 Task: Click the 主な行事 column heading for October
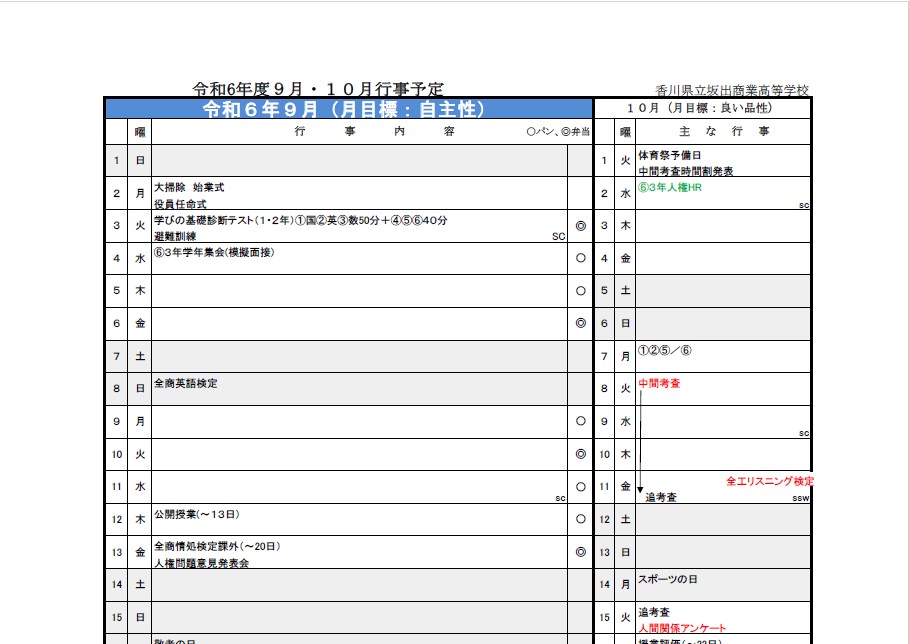[x=724, y=132]
